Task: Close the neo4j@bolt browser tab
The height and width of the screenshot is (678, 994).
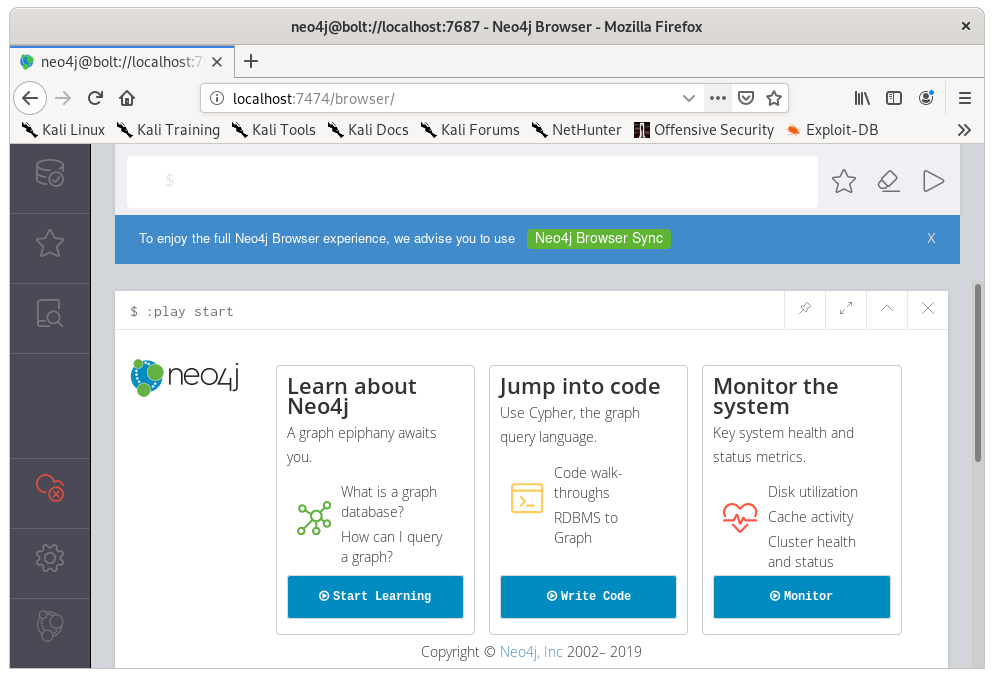Action: click(217, 62)
